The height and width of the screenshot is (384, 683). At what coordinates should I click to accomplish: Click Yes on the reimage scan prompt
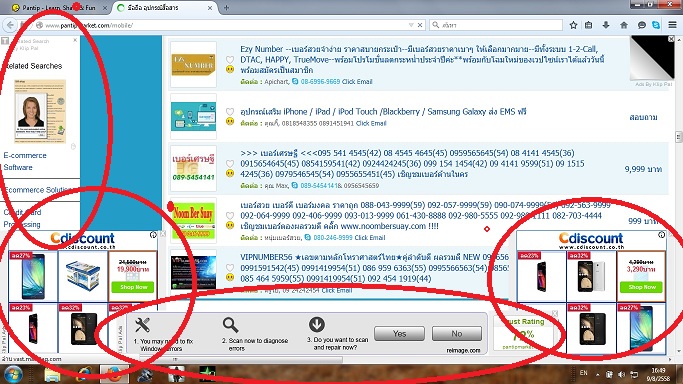(x=399, y=333)
